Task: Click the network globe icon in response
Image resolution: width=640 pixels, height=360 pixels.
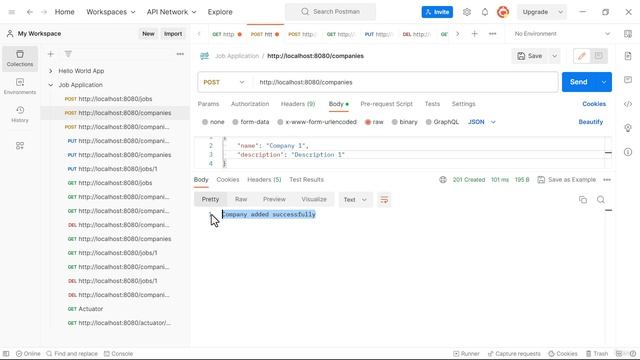Action: pos(443,180)
